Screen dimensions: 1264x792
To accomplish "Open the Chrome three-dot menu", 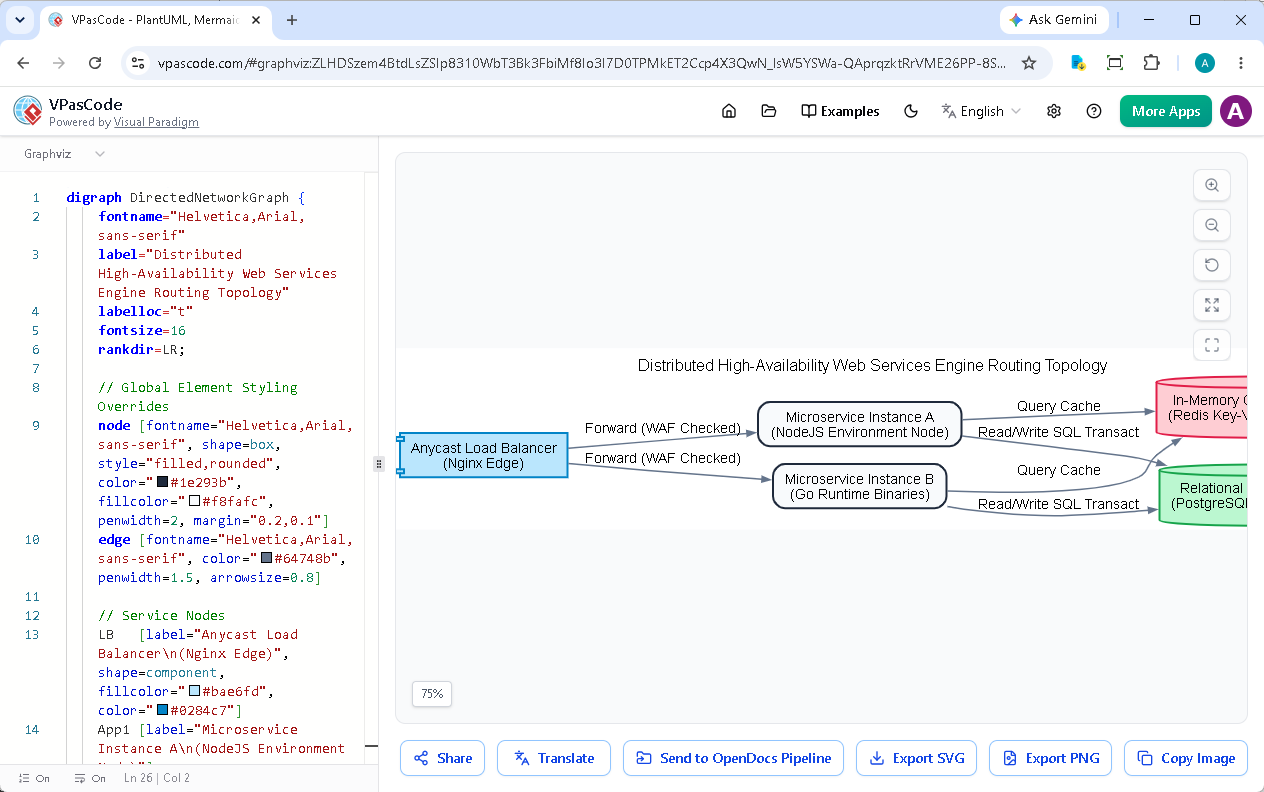I will coord(1241,63).
